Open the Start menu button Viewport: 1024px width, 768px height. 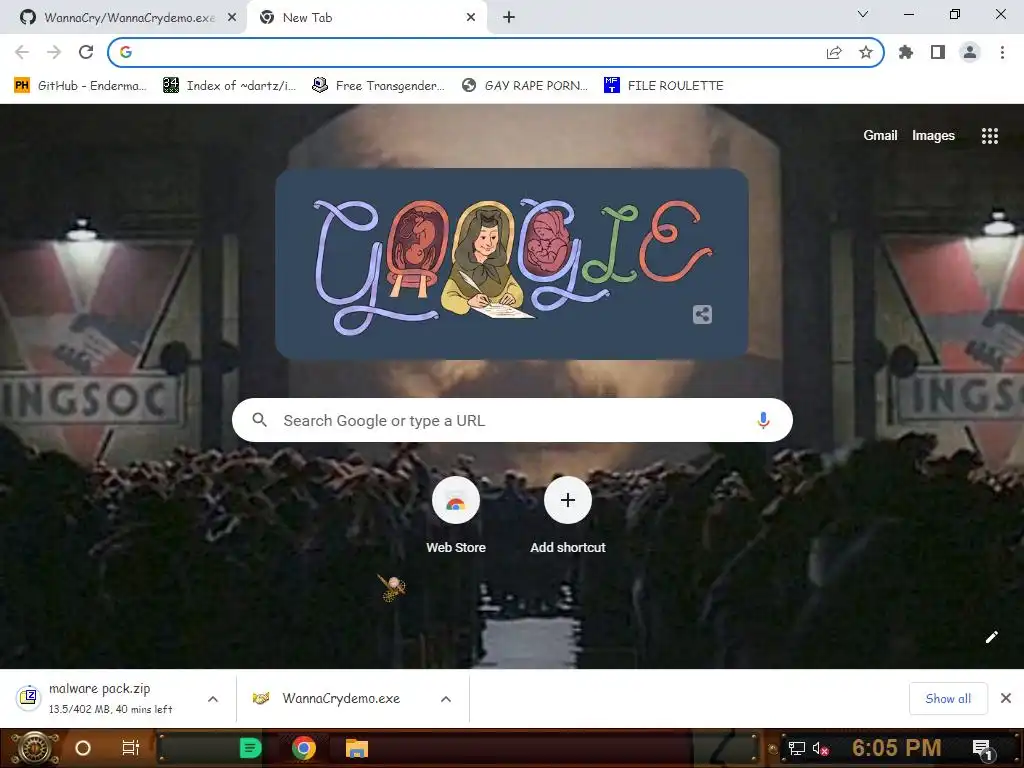[35, 748]
